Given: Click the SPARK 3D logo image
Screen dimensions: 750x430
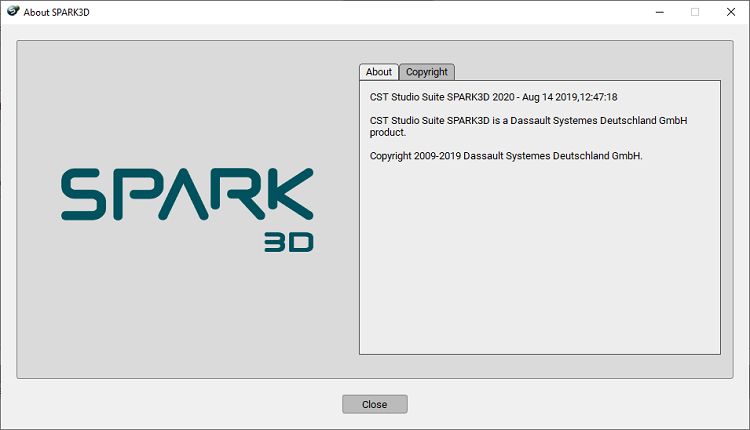Looking at the screenshot, I should pos(187,209).
